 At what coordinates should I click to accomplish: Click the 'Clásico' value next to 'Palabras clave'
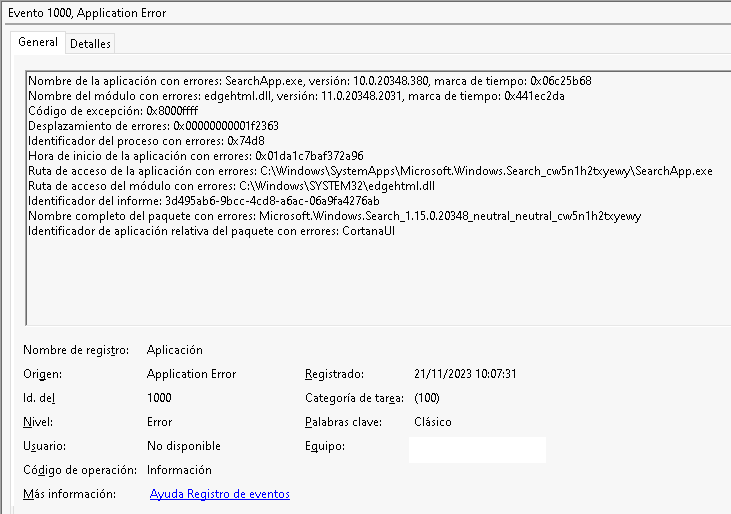pos(433,422)
